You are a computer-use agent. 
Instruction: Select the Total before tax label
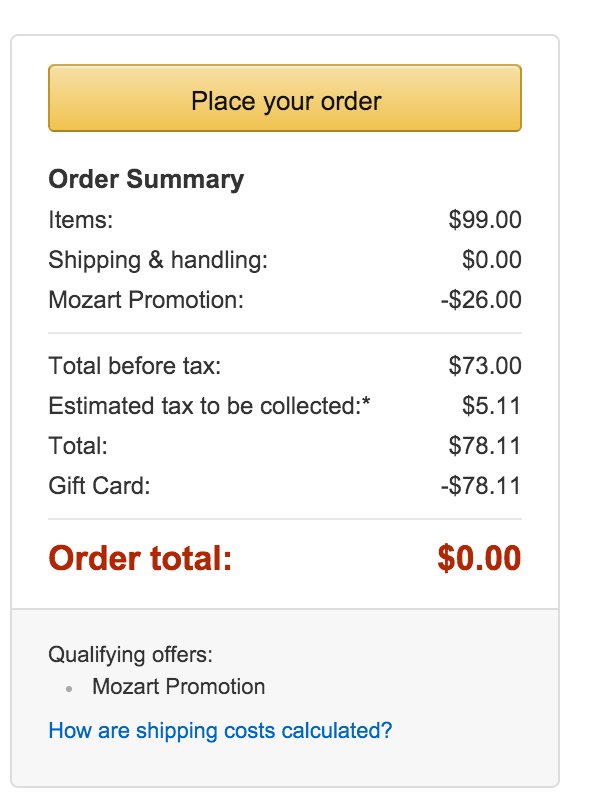tap(135, 366)
